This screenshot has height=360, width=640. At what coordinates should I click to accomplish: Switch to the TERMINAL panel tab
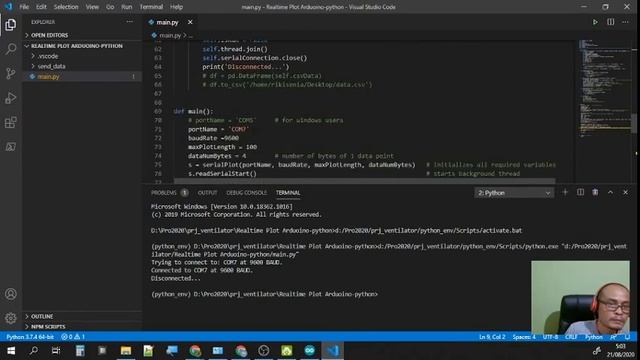click(288, 193)
